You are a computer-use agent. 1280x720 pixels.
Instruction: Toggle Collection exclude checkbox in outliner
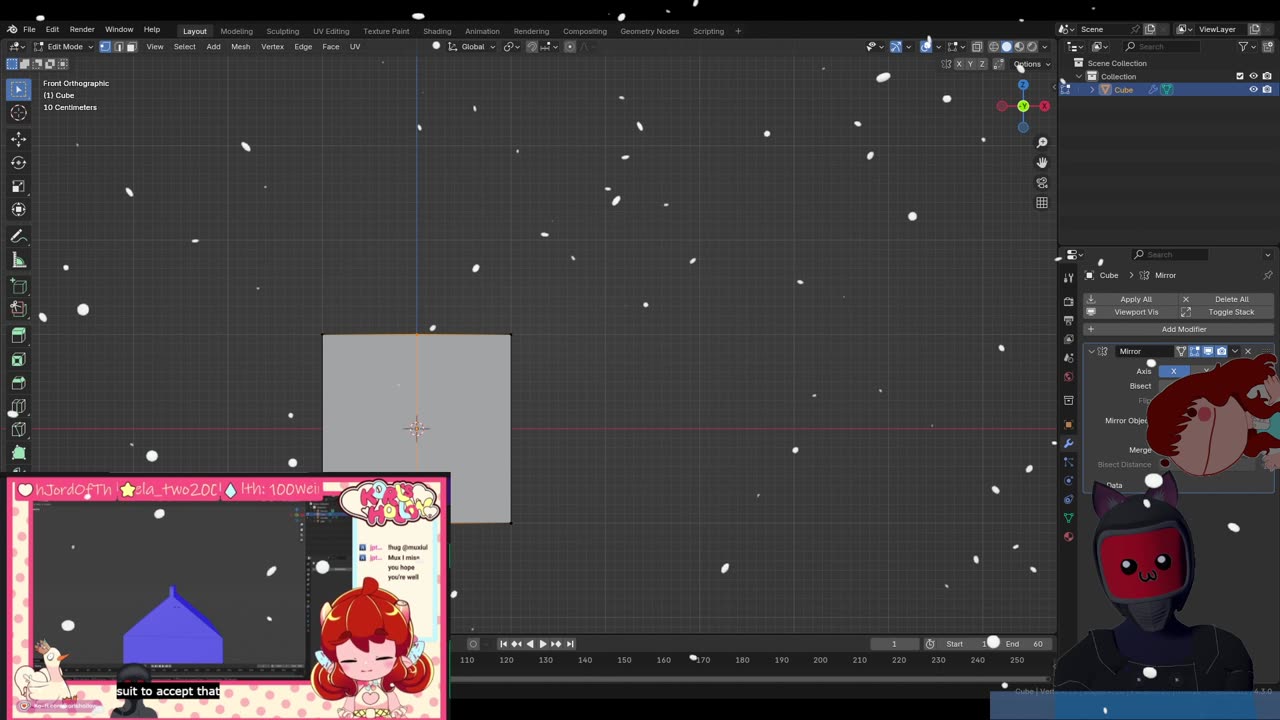tap(1240, 76)
